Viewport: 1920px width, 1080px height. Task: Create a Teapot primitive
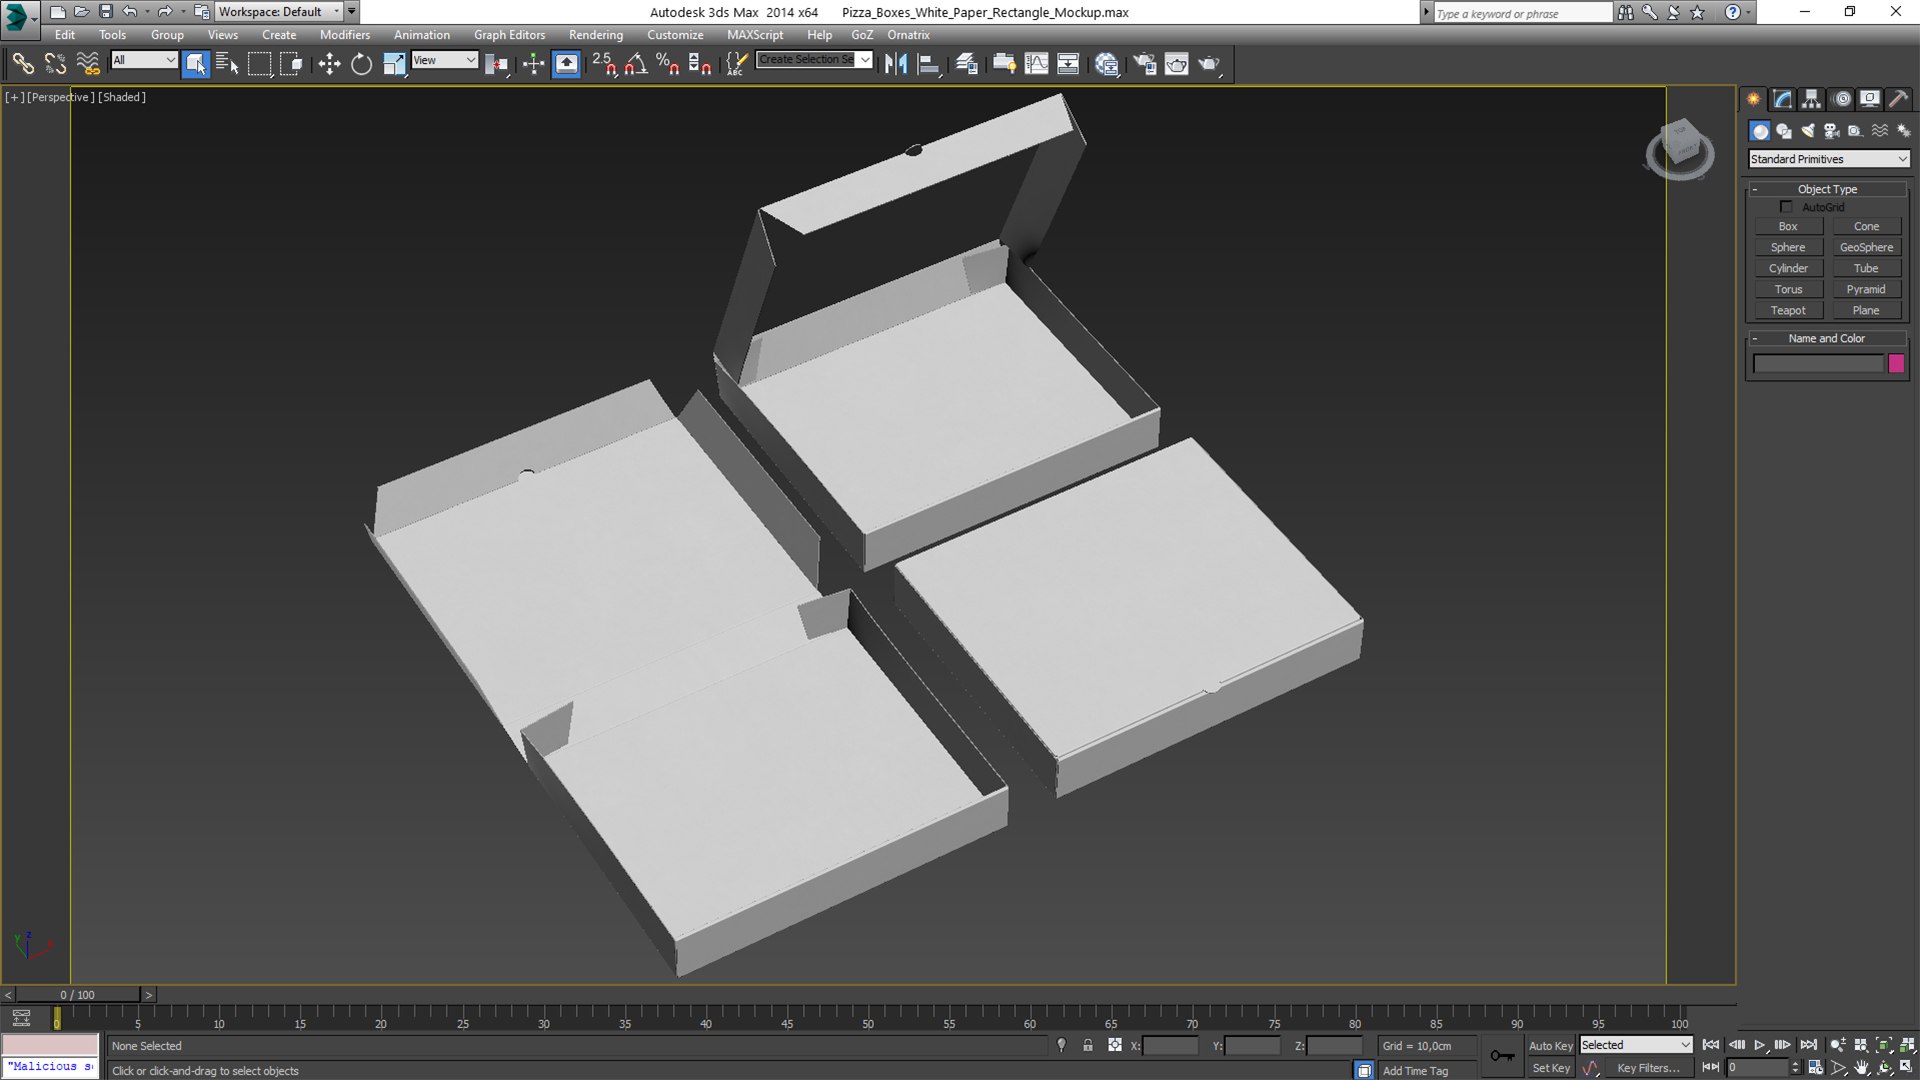tap(1788, 310)
